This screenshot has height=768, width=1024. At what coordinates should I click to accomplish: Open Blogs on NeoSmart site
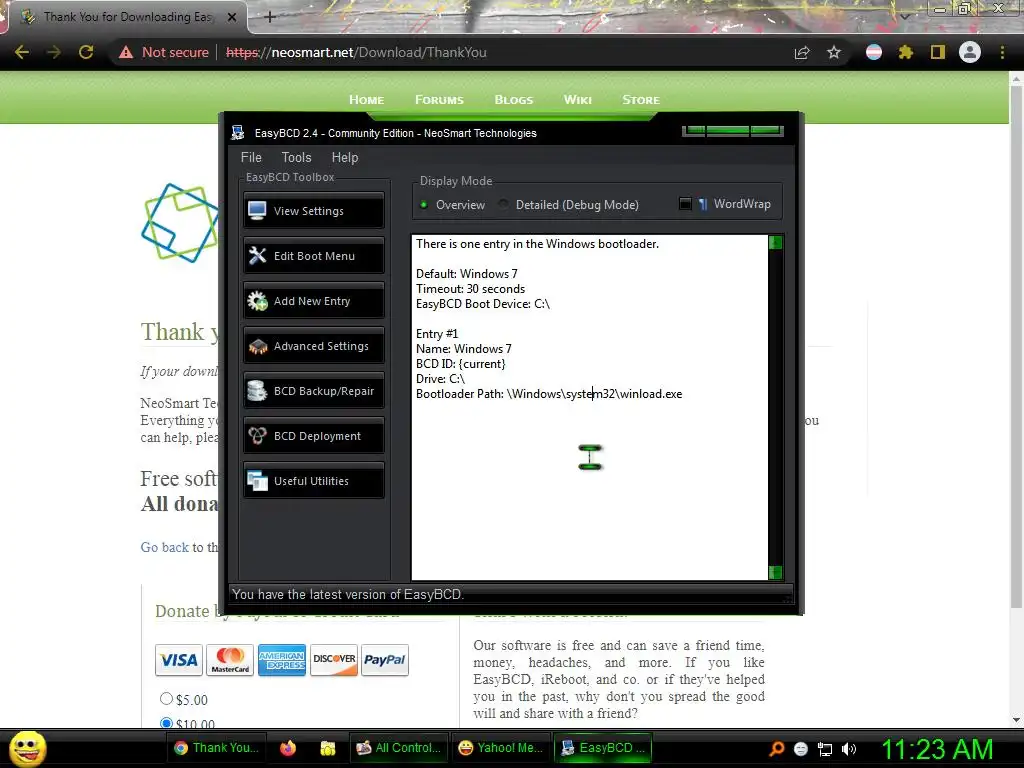513,100
